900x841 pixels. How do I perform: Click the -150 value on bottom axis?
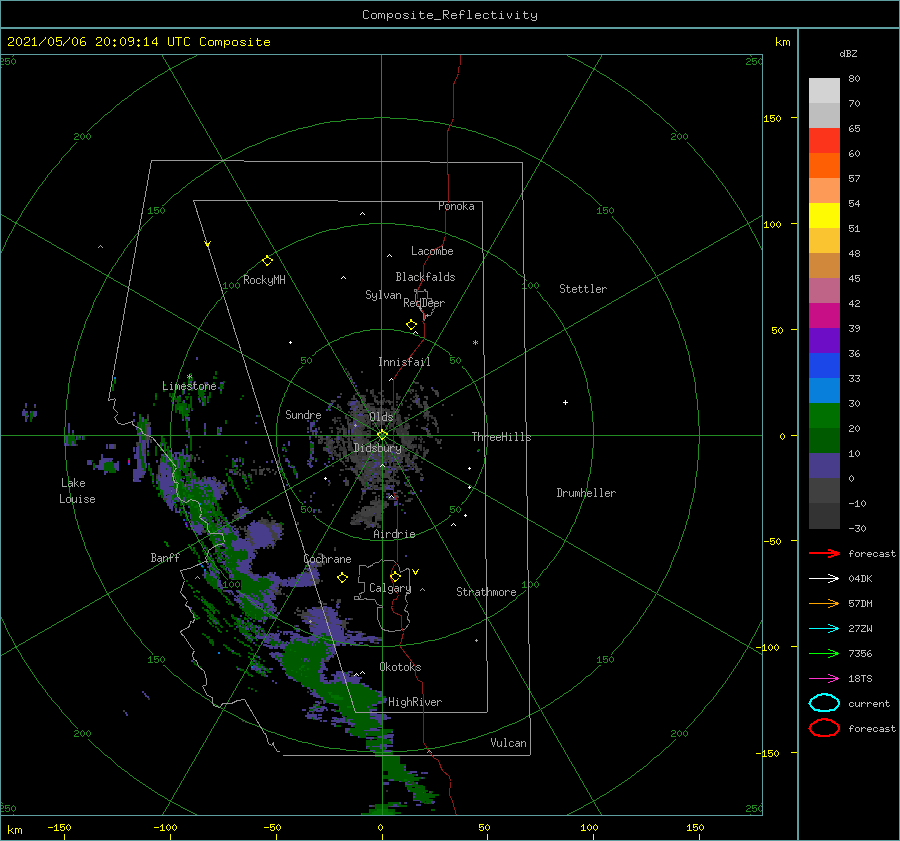(59, 827)
